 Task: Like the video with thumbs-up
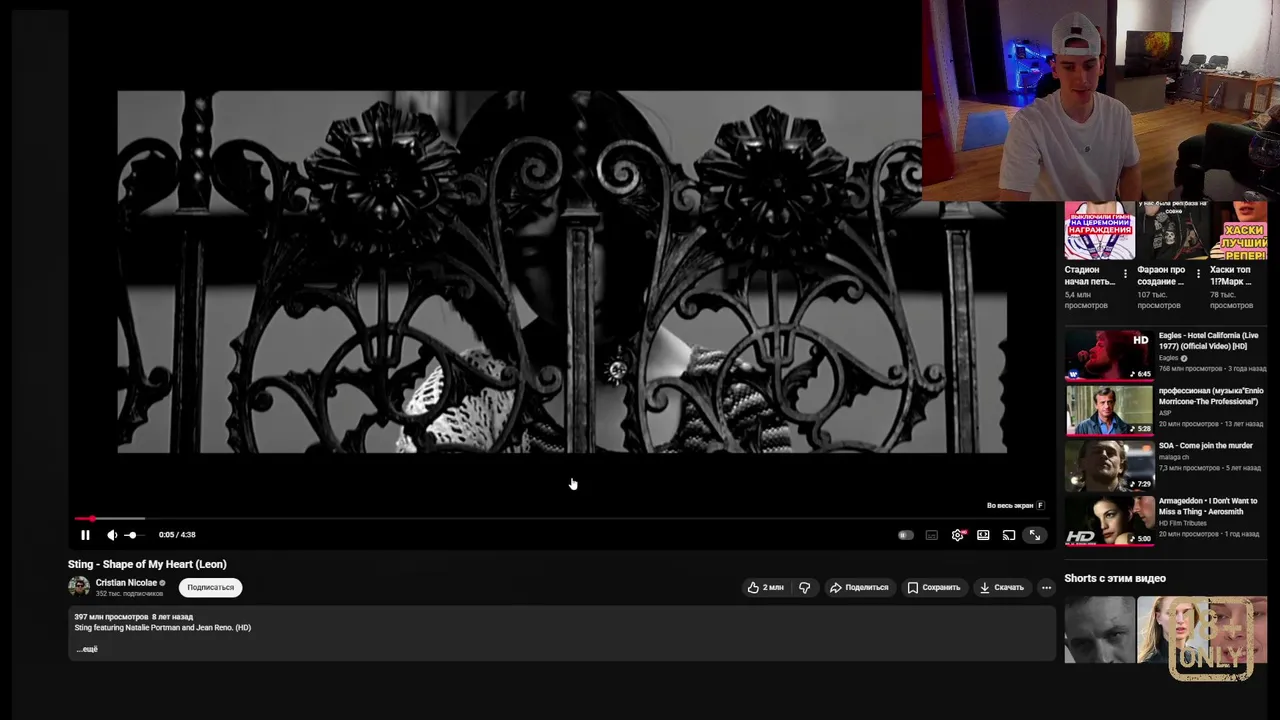tap(765, 587)
